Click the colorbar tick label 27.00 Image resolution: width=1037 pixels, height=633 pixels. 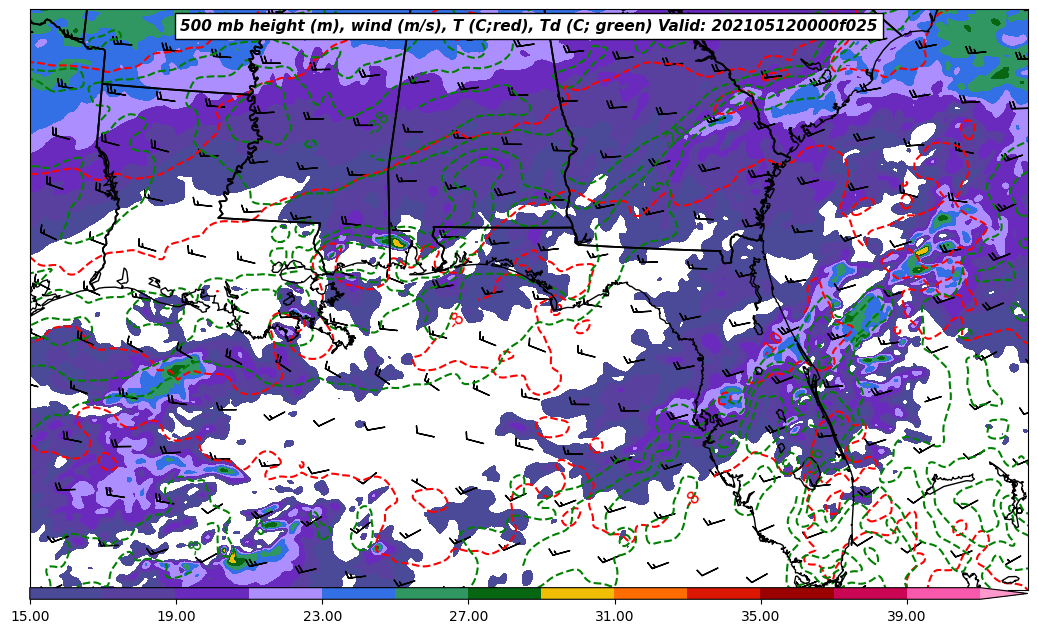(468, 616)
